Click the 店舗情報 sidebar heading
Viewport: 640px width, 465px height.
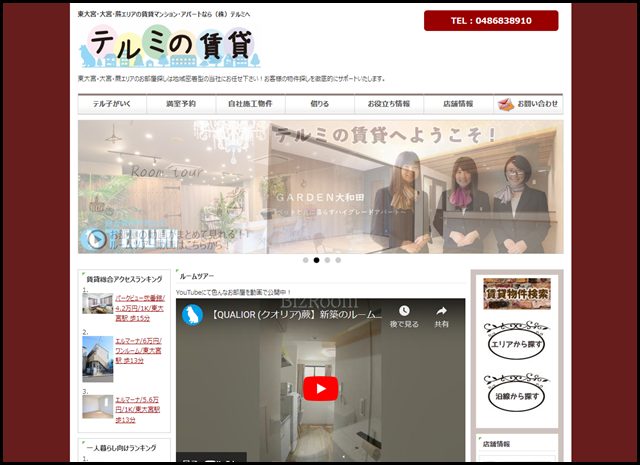coord(496,444)
